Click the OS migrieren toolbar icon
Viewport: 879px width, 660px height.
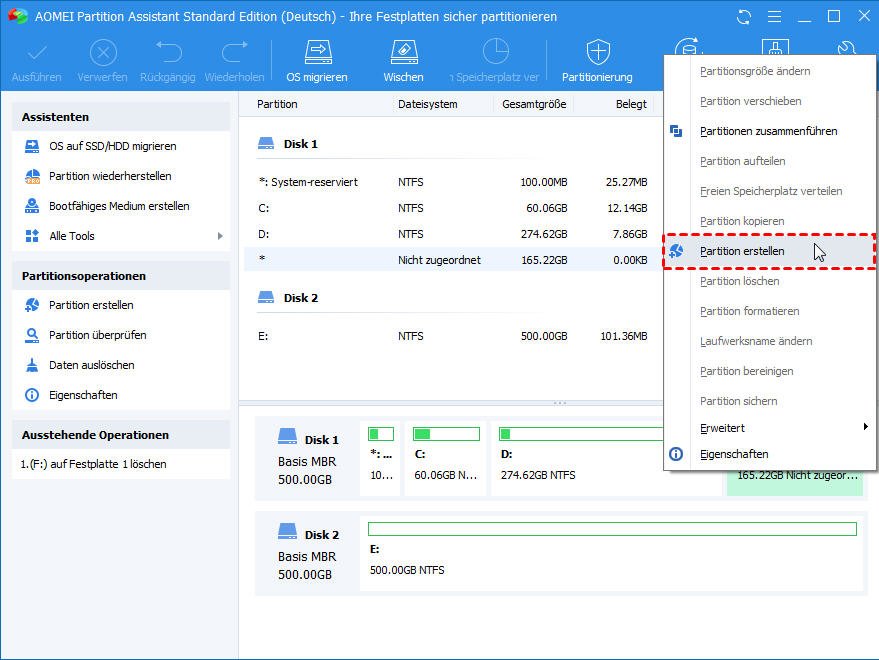tap(317, 60)
